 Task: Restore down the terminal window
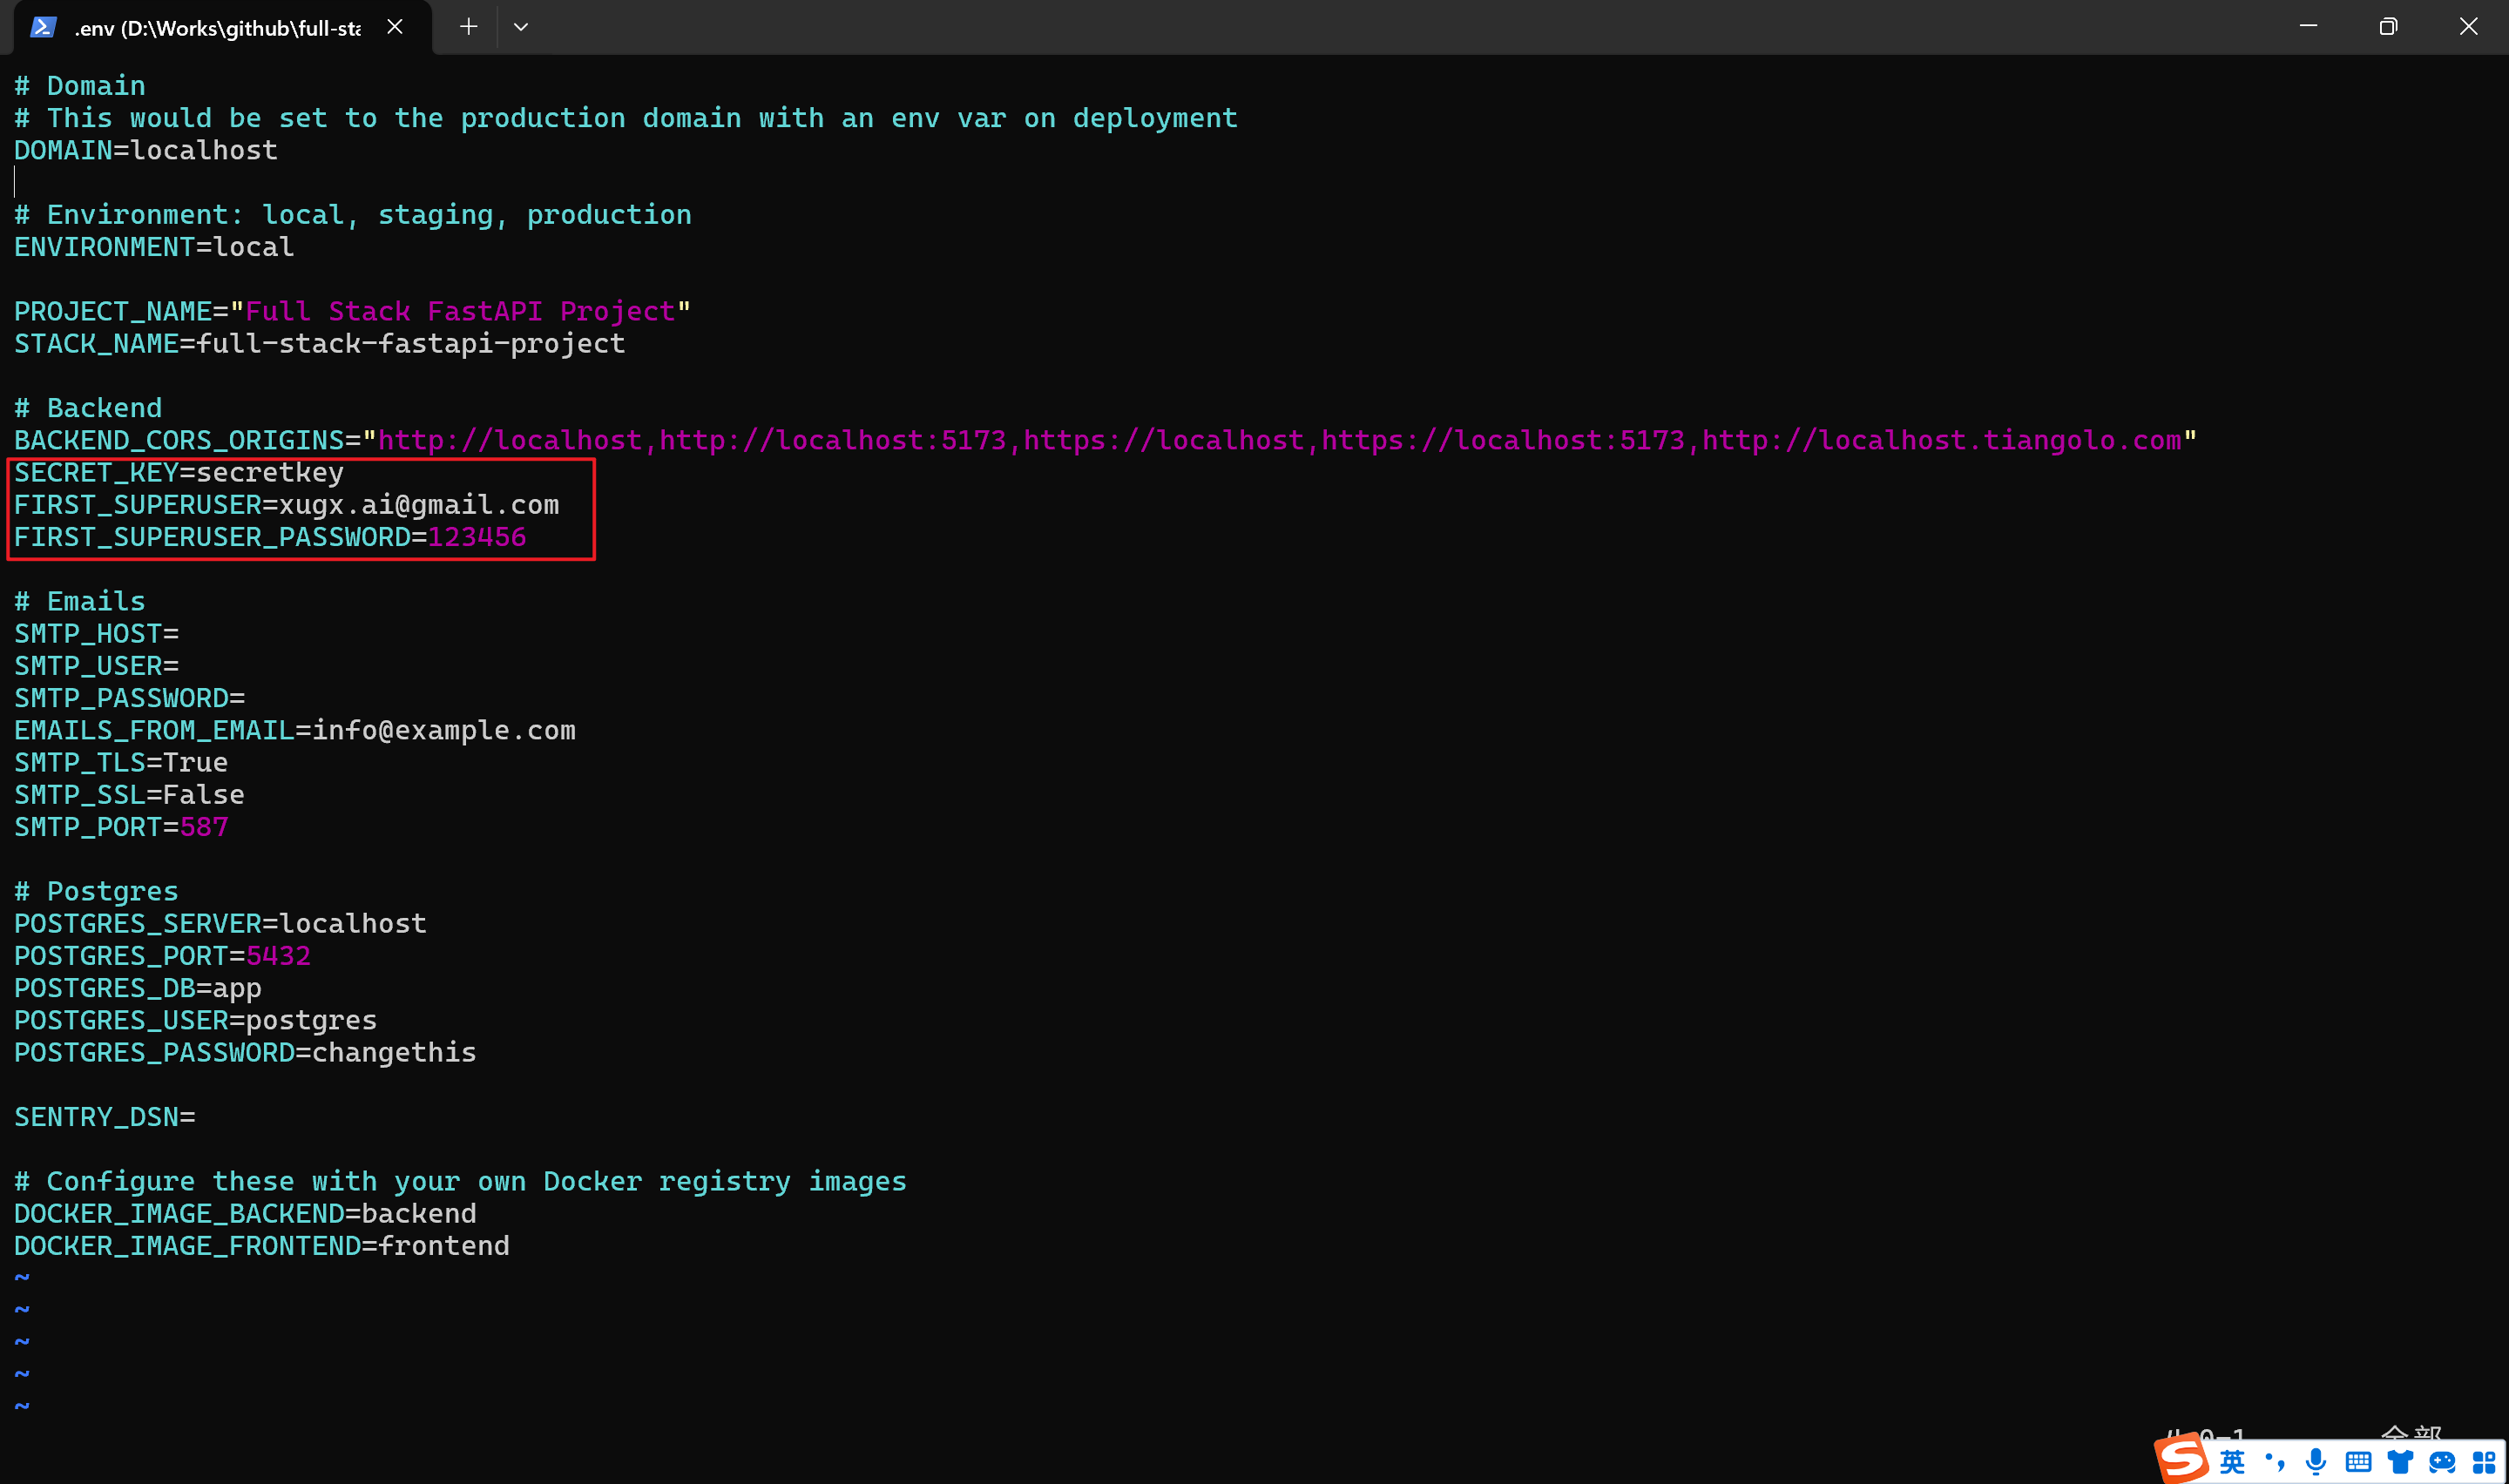(x=2388, y=27)
